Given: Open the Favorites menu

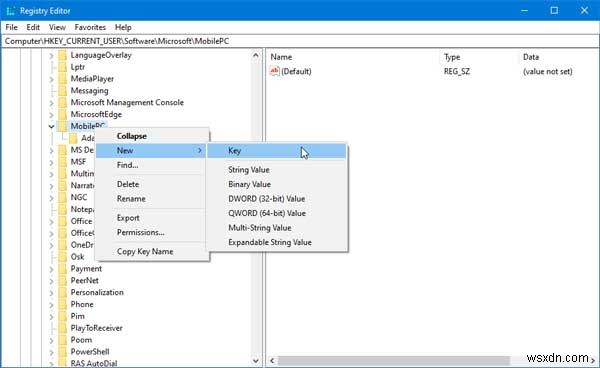Looking at the screenshot, I should pos(90,27).
